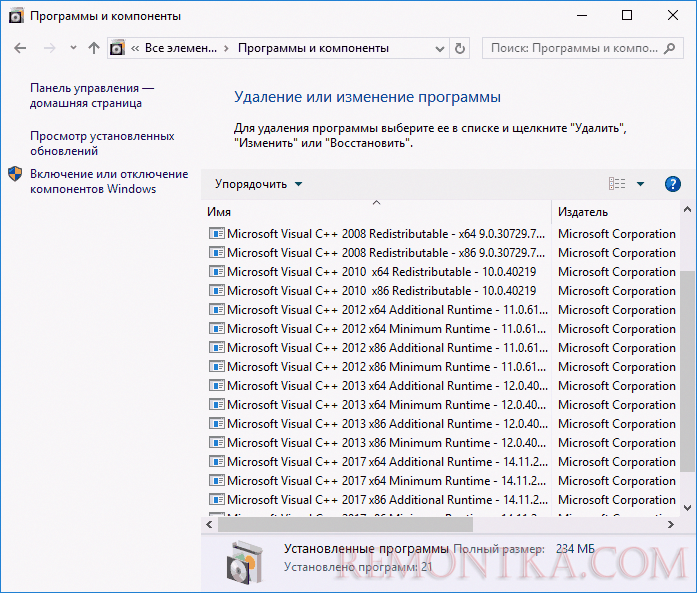
Task: Click vertical scrollbar down arrow
Action: (687, 508)
